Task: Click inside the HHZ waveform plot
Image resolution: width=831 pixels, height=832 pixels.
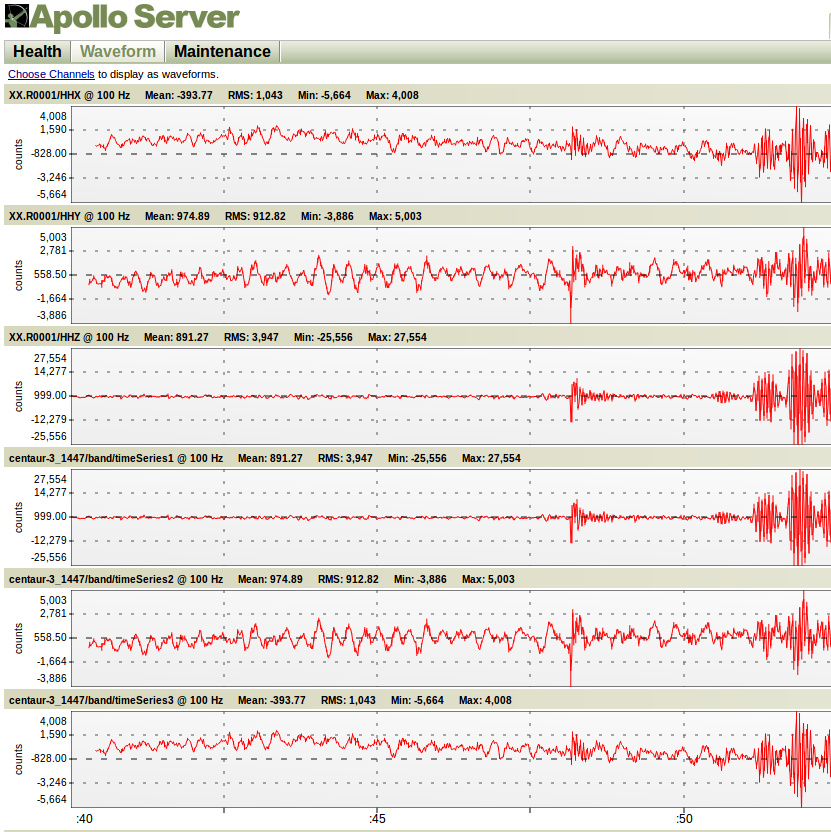Action: [x=450, y=396]
